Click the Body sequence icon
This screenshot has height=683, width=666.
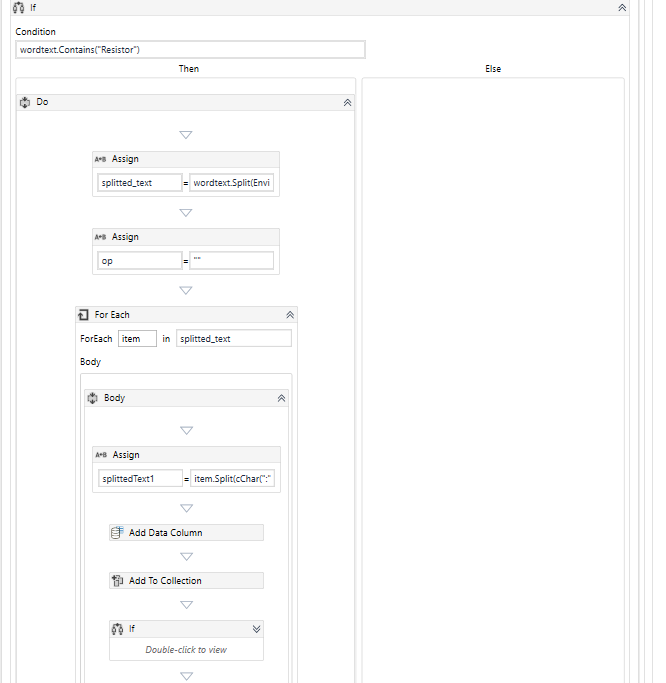pyautogui.click(x=92, y=398)
